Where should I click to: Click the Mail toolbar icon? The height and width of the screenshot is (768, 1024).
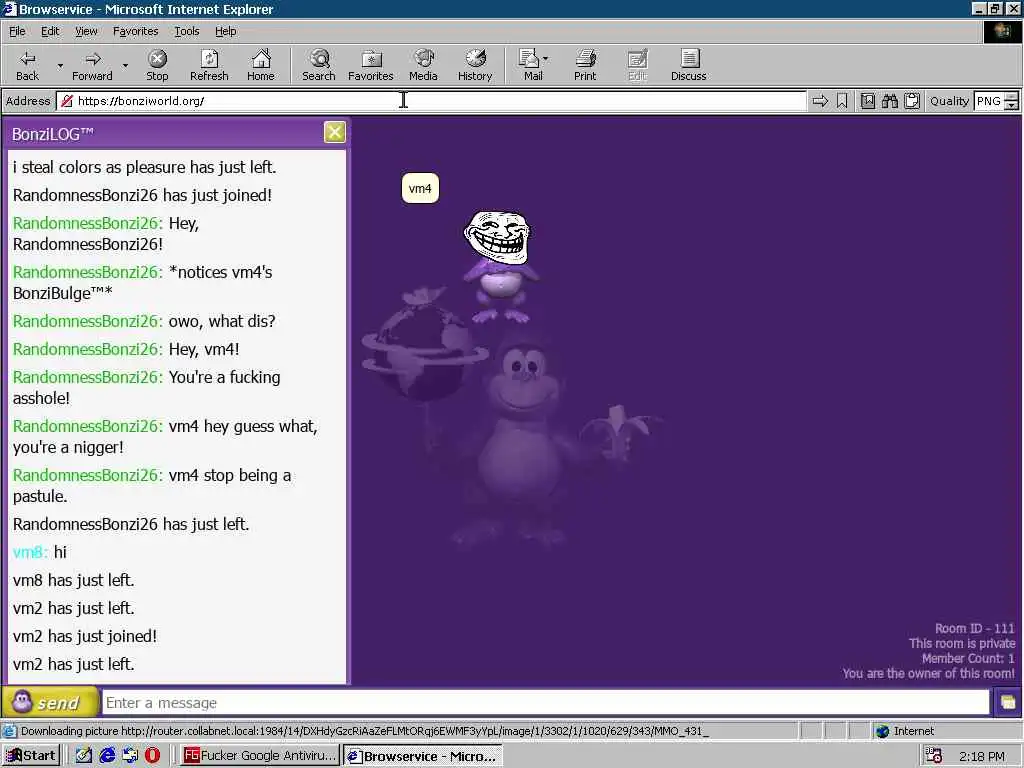click(529, 65)
